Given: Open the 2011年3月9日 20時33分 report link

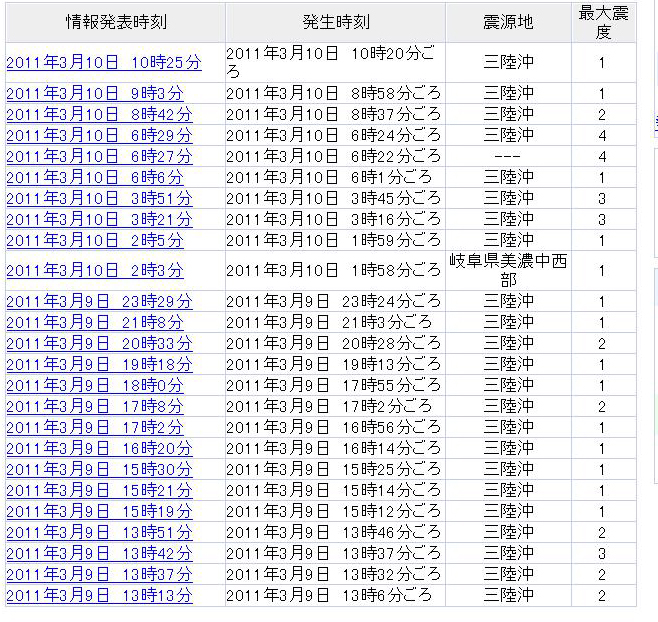Looking at the screenshot, I should click(x=99, y=343).
